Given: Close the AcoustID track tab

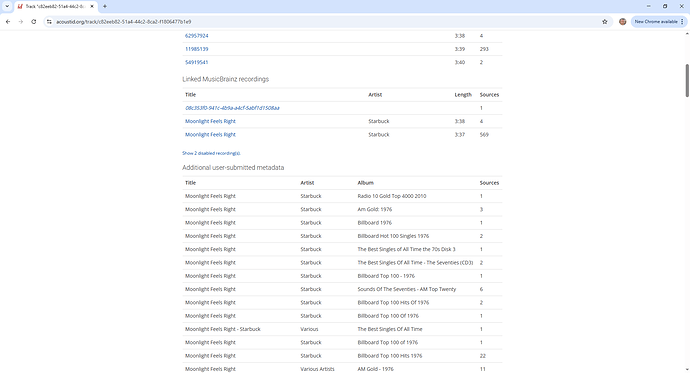Looking at the screenshot, I should click(92, 6).
